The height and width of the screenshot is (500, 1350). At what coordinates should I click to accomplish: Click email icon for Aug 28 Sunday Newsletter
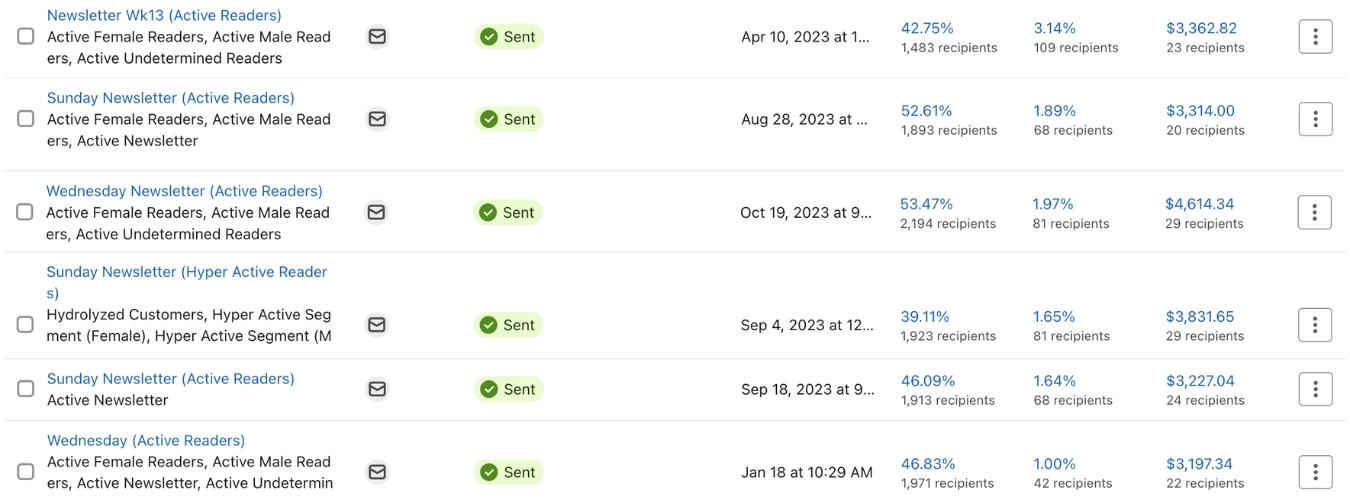coord(377,119)
